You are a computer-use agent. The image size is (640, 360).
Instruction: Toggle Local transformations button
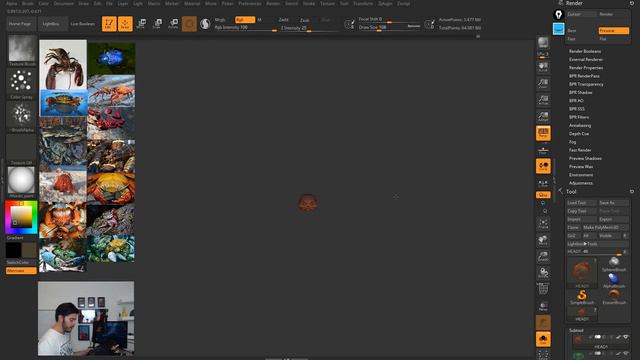coord(543,166)
